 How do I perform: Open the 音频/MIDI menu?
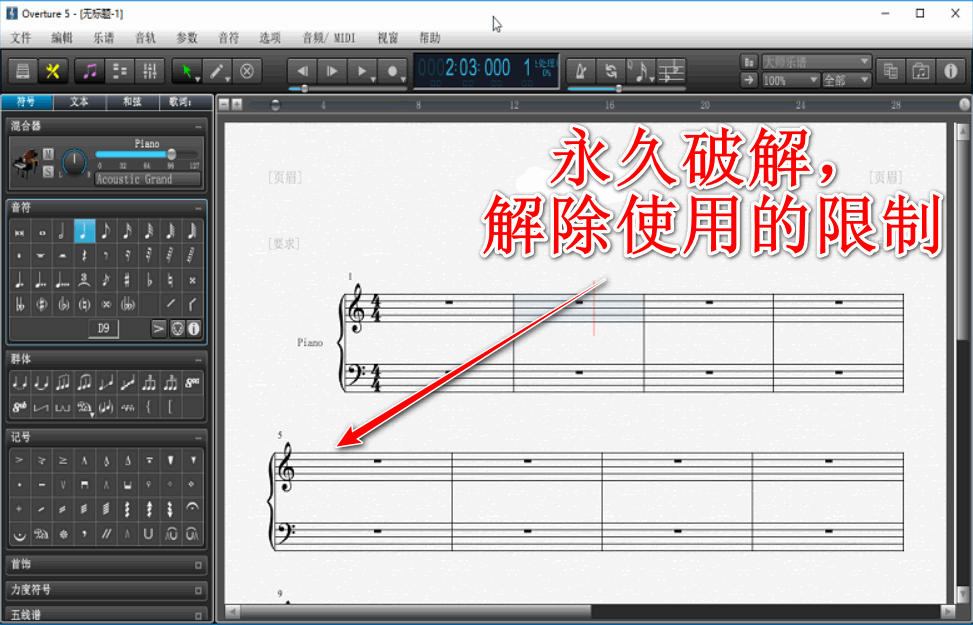coord(329,38)
